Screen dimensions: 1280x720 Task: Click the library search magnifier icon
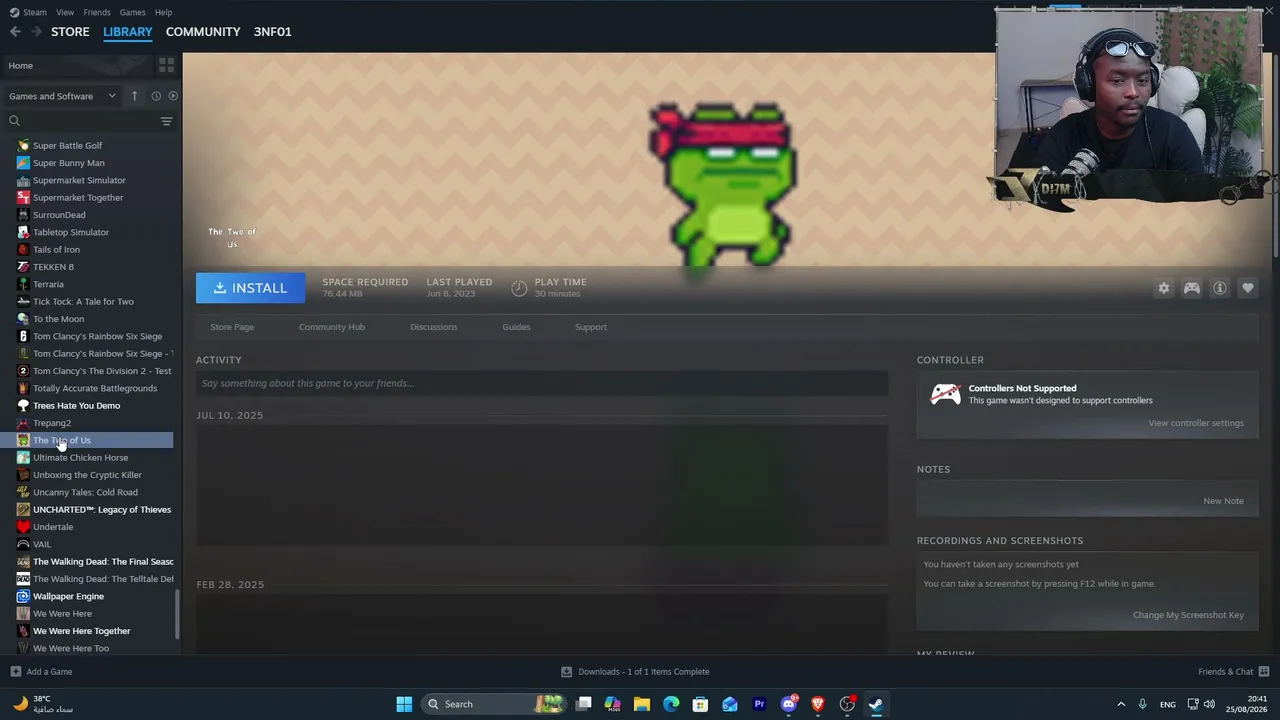click(x=14, y=121)
